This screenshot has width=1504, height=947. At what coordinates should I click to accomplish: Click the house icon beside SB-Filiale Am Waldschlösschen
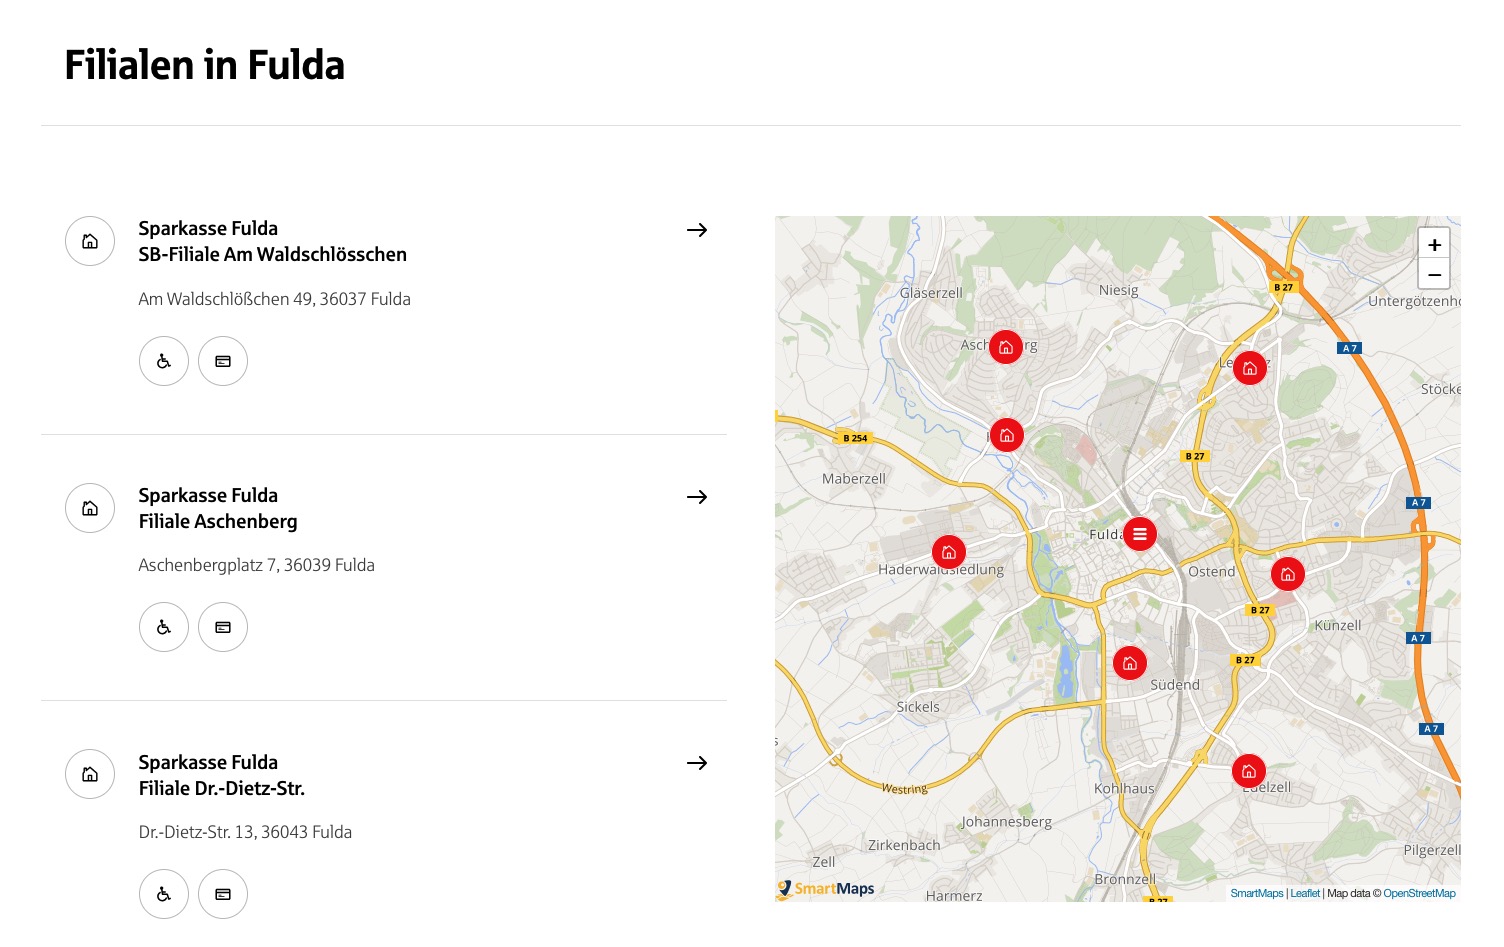pos(90,241)
